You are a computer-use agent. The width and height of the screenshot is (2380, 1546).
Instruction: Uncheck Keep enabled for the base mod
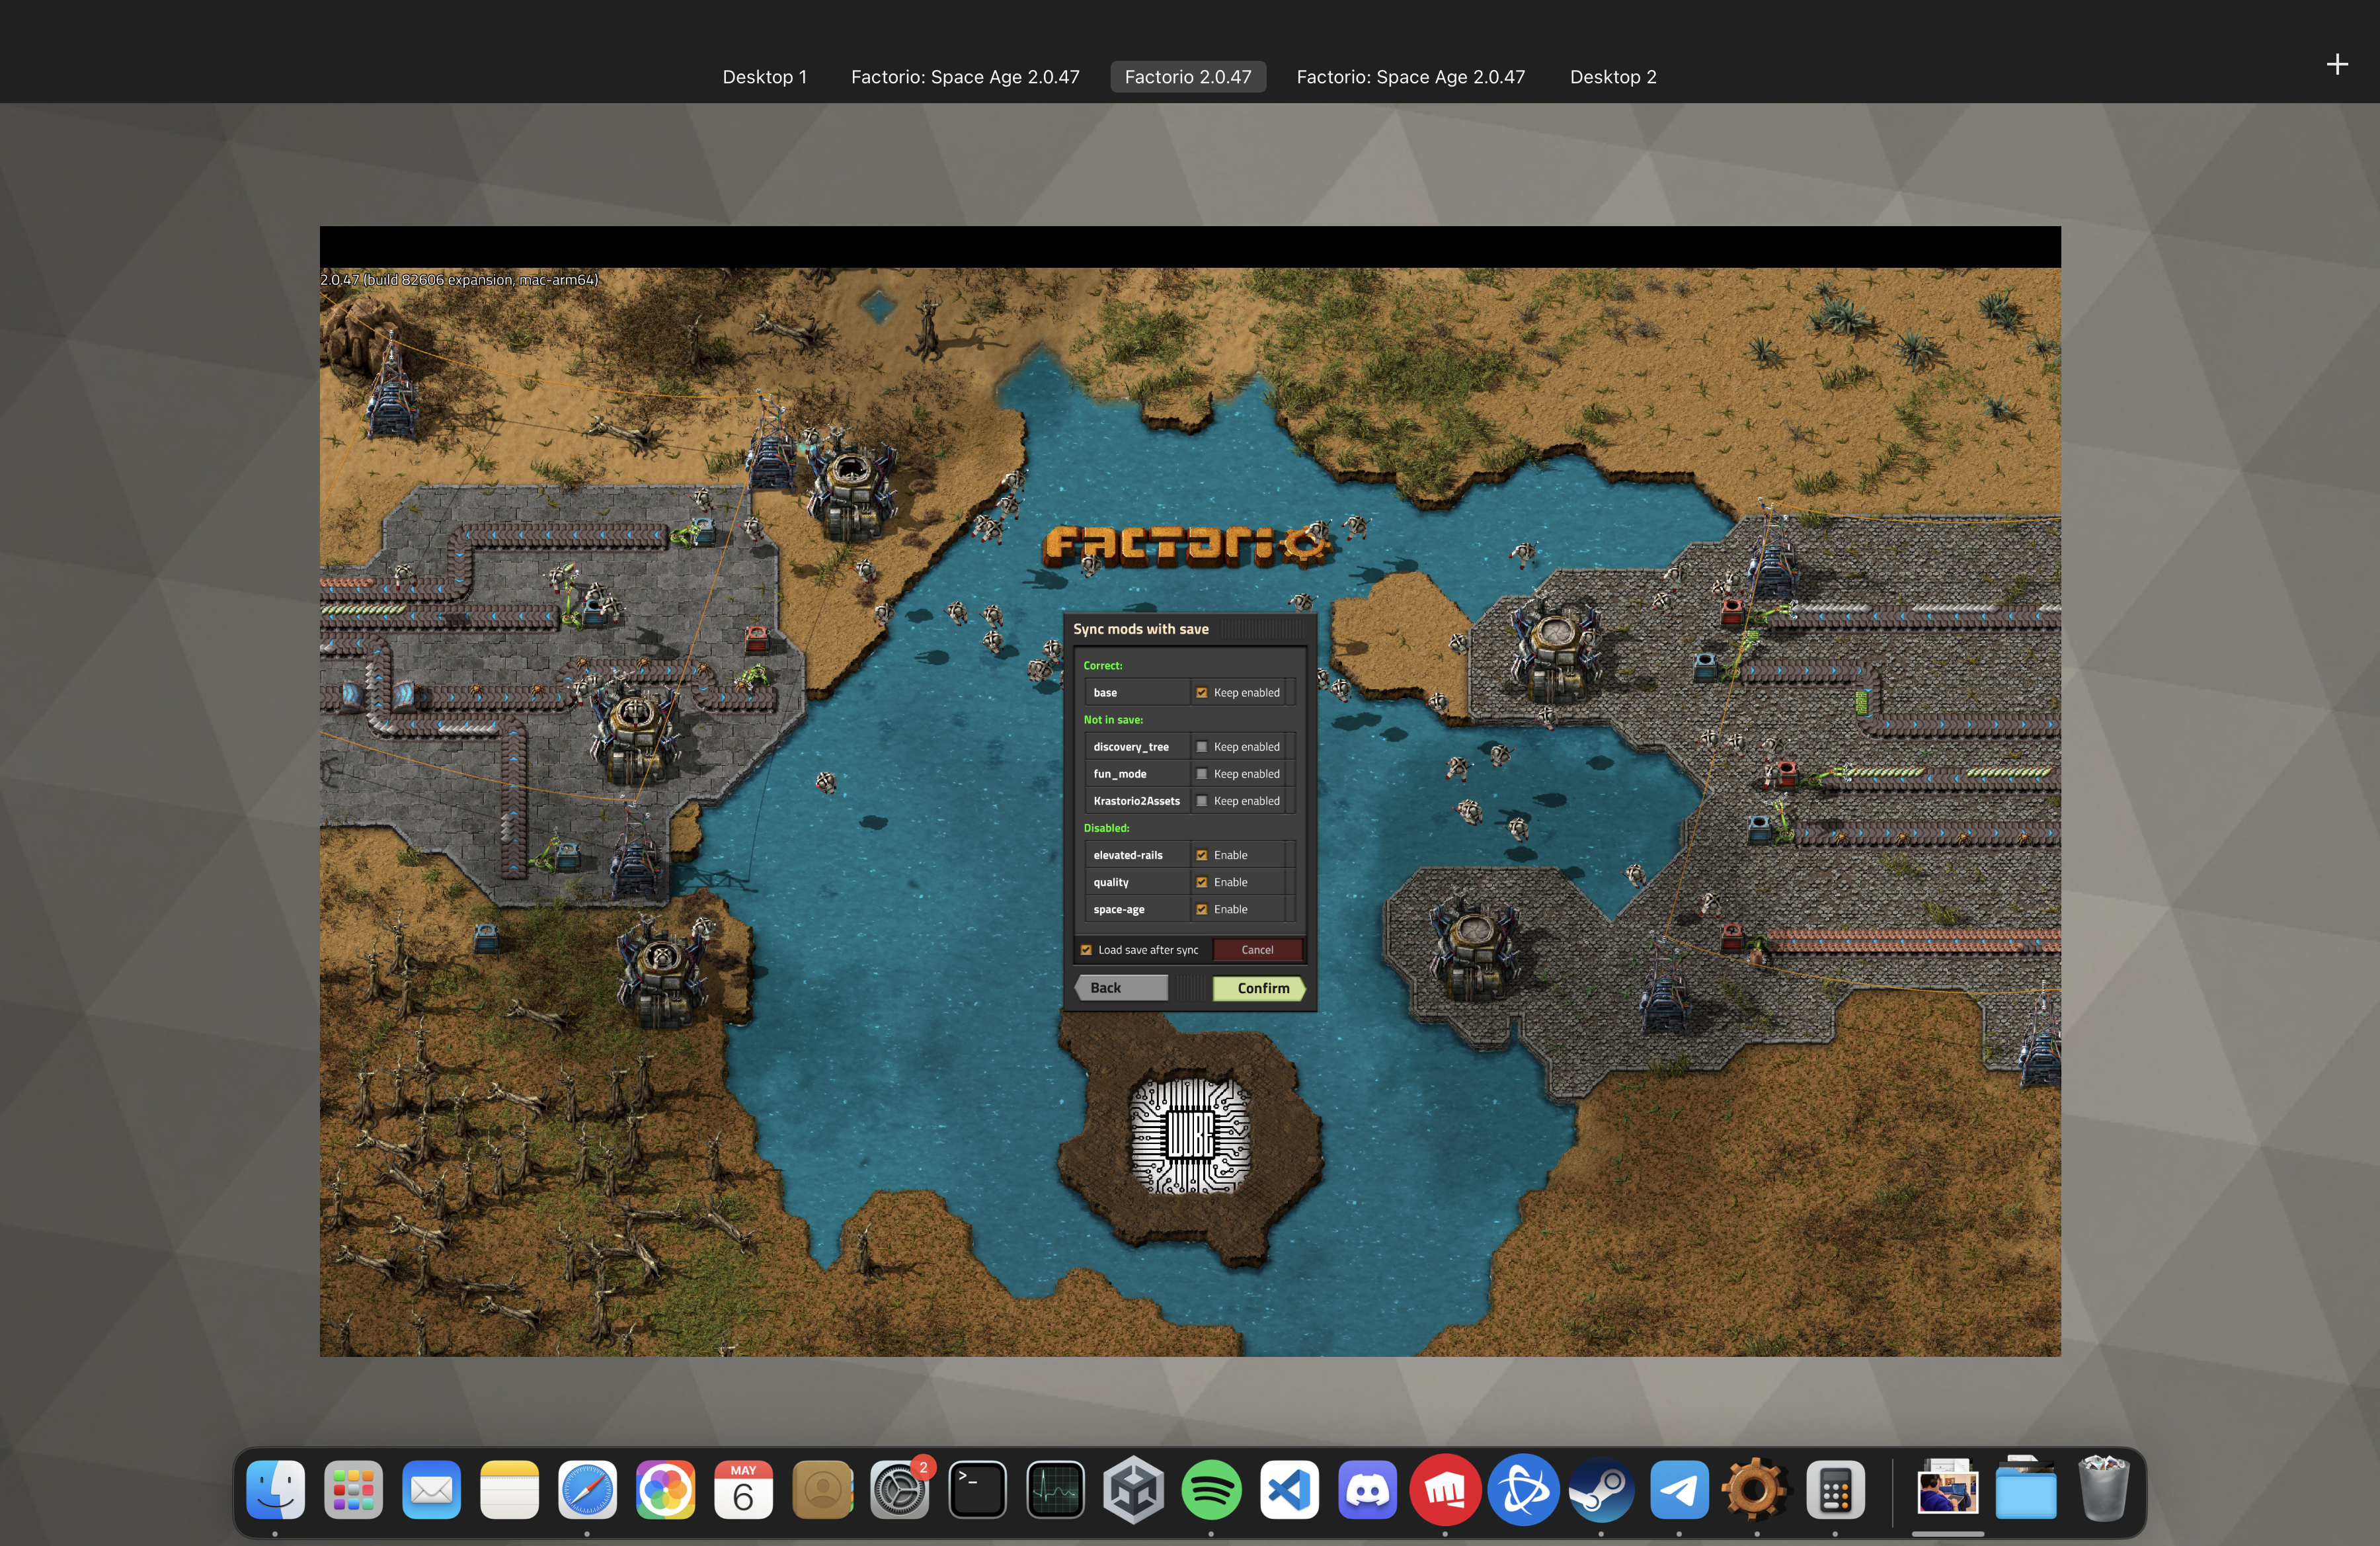point(1202,692)
